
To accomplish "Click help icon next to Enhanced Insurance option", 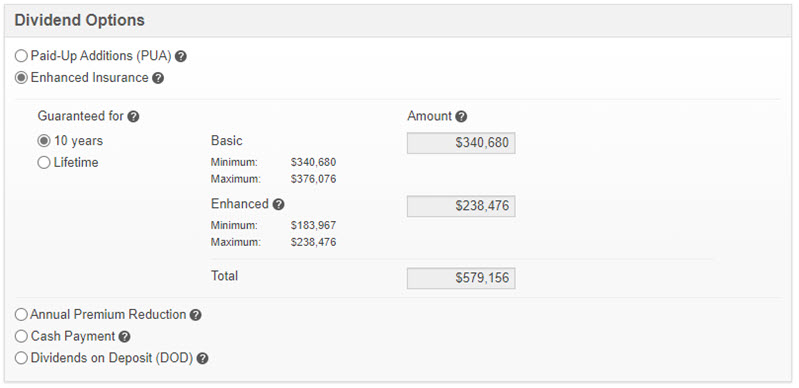I will point(158,79).
